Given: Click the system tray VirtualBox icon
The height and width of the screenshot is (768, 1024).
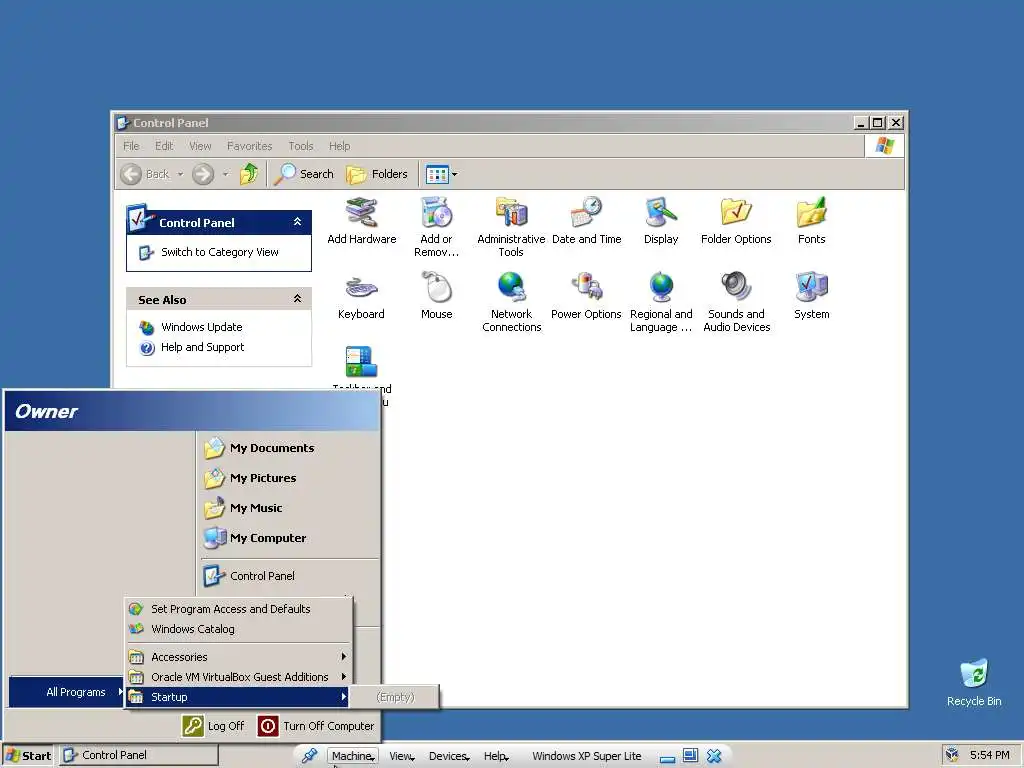Looking at the screenshot, I should [x=952, y=755].
